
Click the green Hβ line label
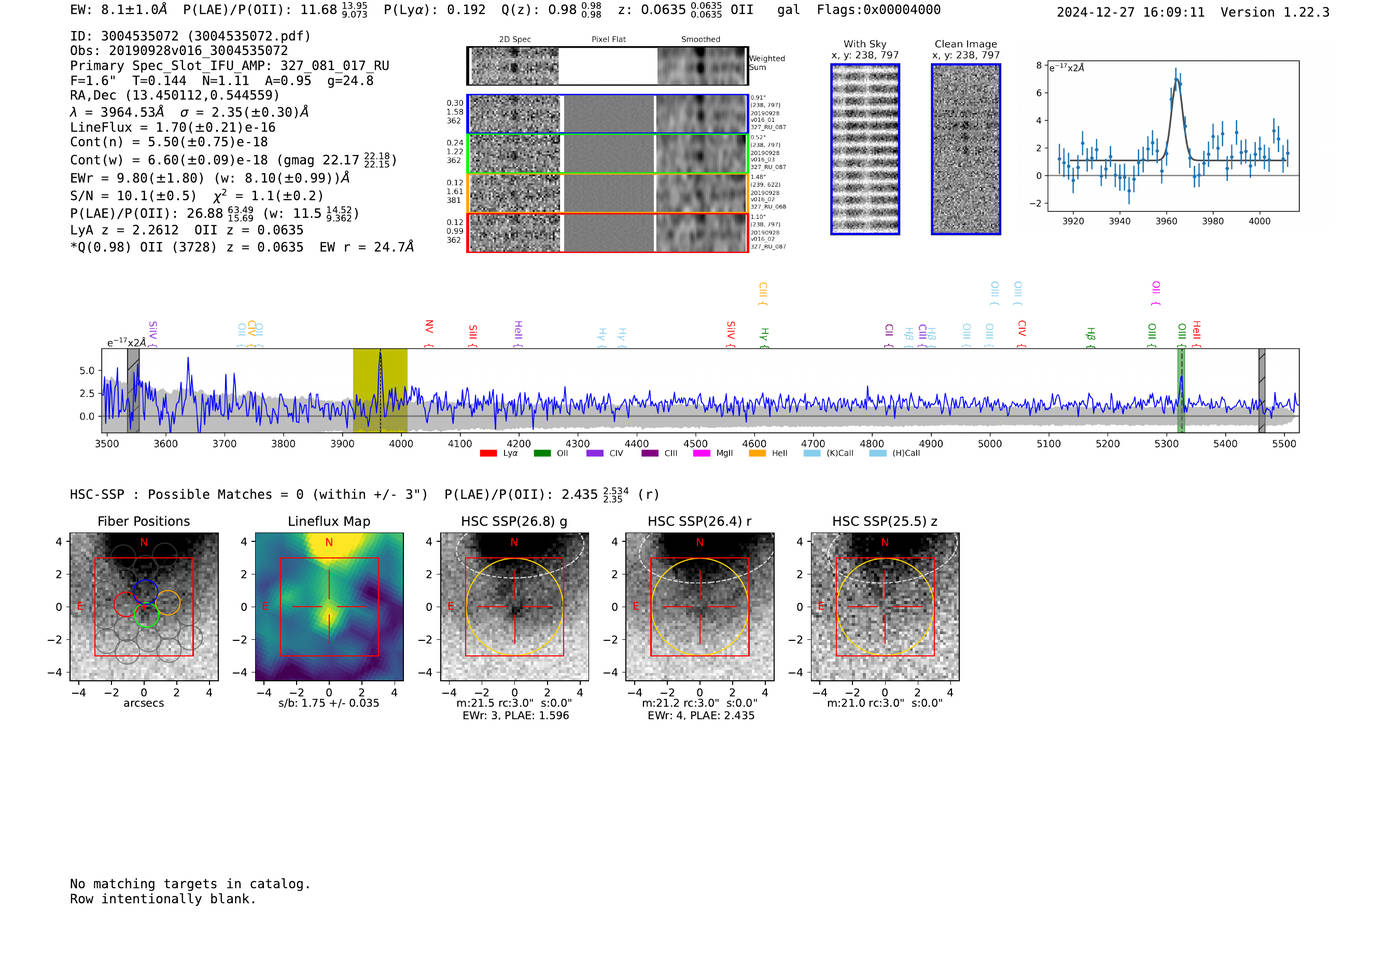[x=1091, y=336]
